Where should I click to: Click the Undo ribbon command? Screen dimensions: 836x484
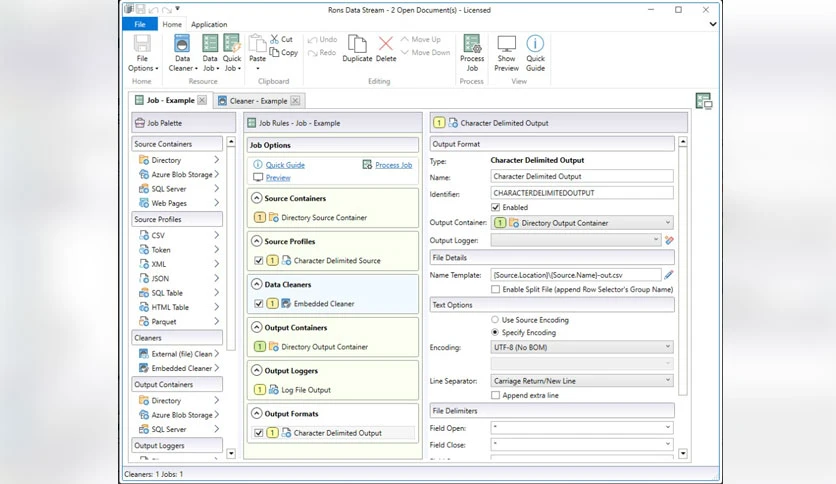(x=323, y=39)
